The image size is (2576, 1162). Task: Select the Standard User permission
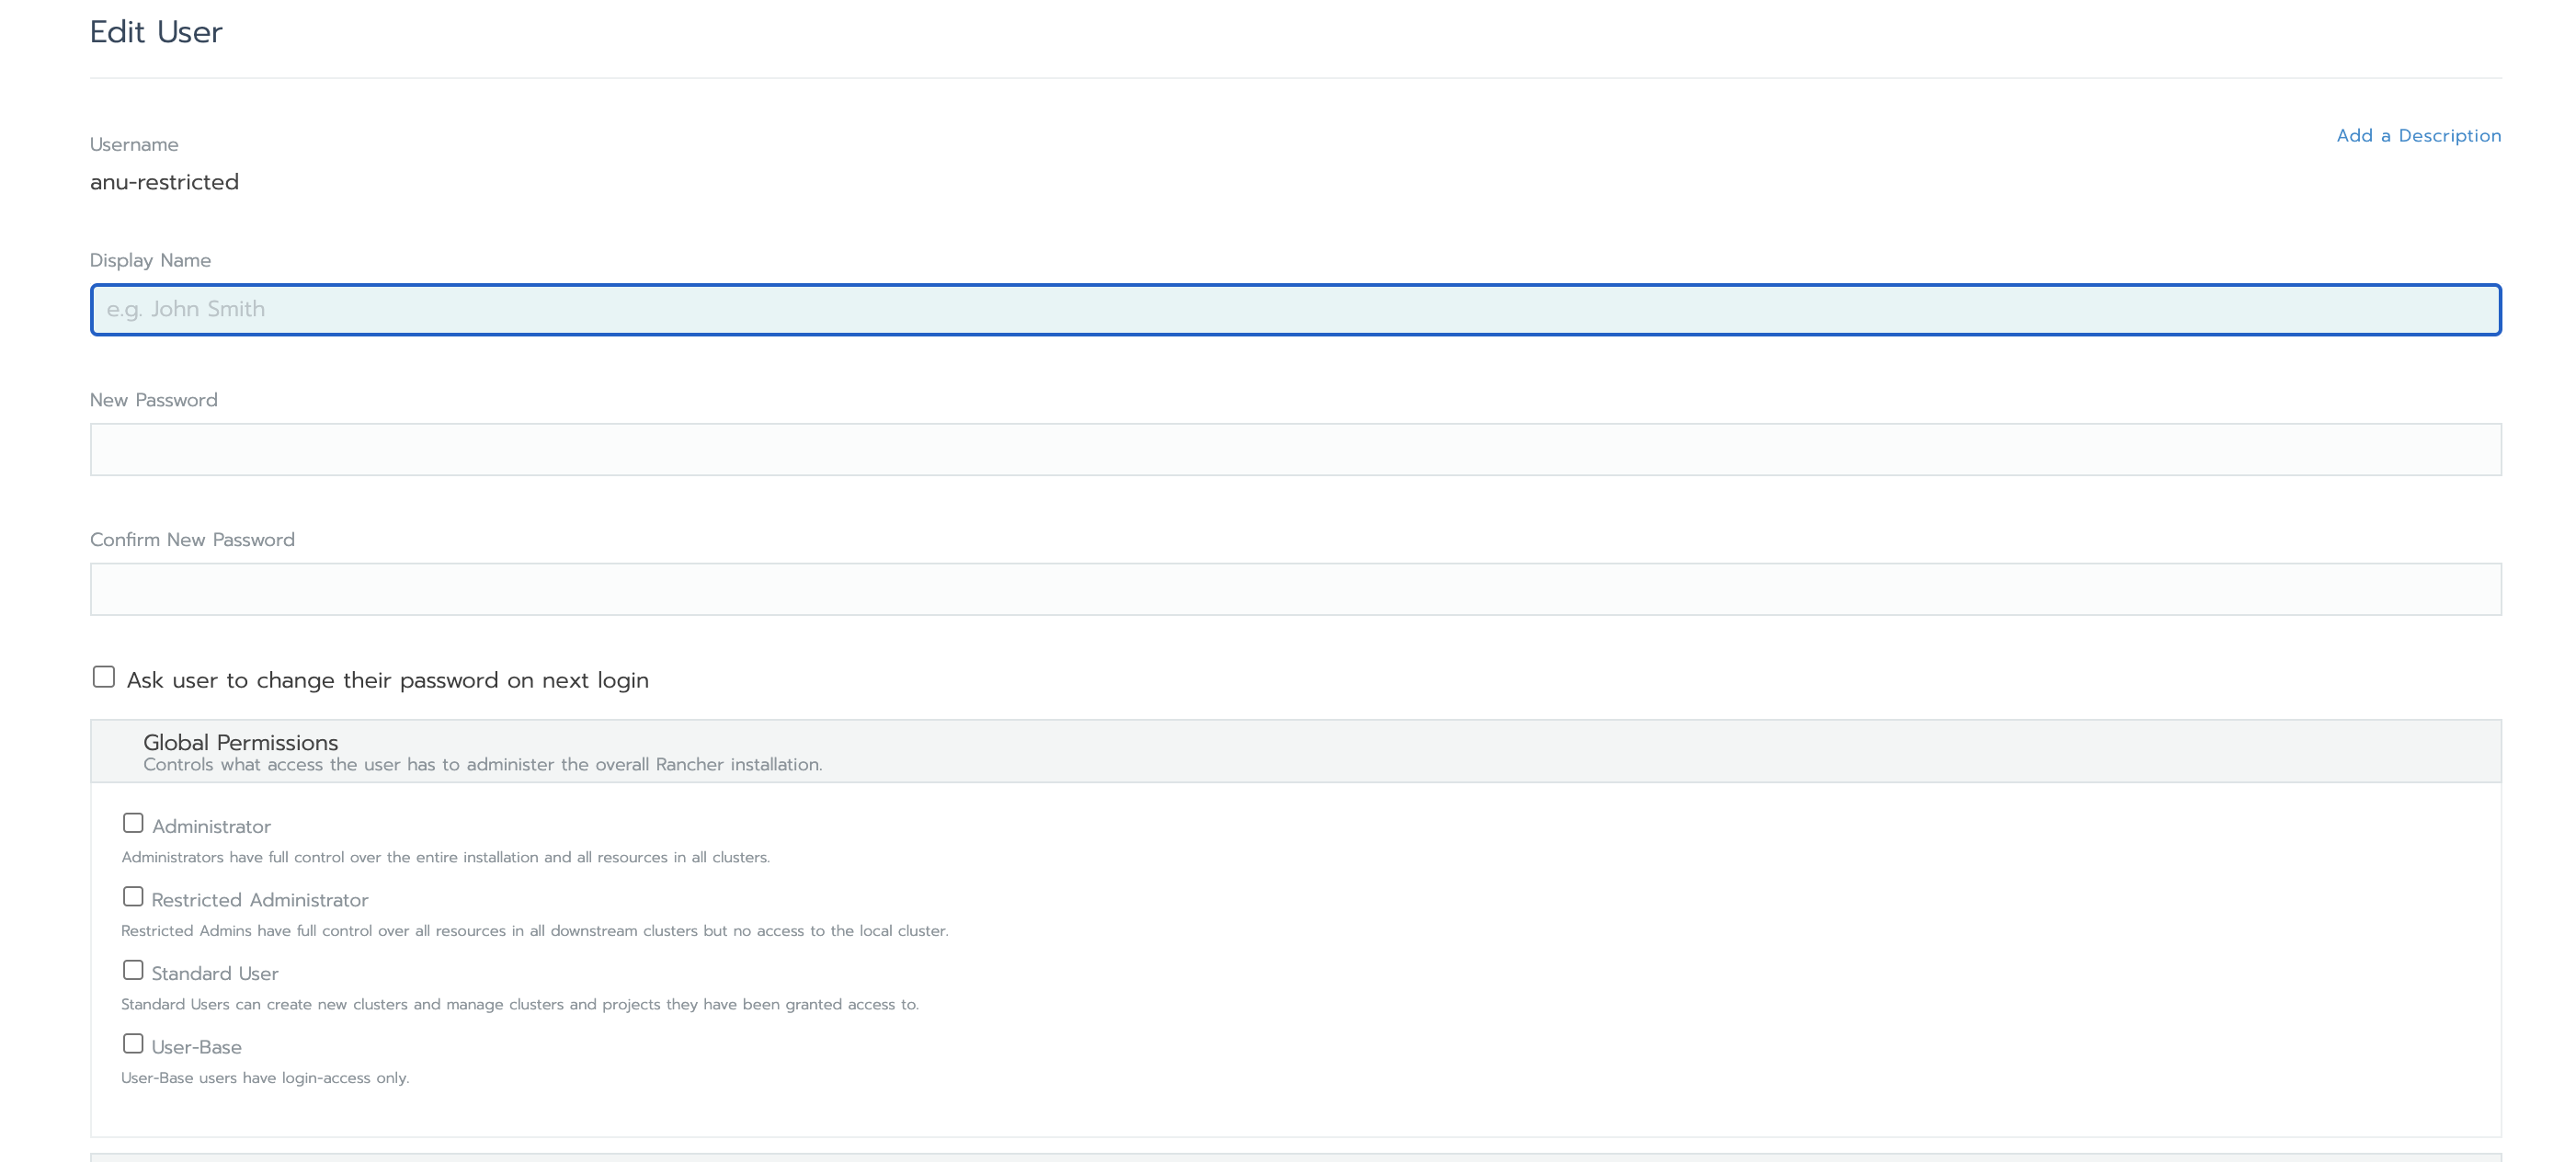click(133, 969)
